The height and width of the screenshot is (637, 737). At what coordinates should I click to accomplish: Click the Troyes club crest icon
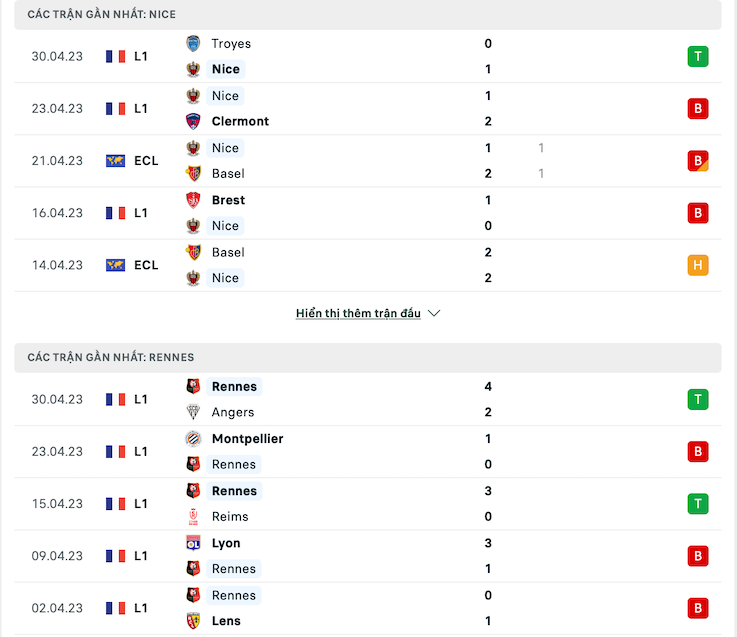pyautogui.click(x=193, y=44)
